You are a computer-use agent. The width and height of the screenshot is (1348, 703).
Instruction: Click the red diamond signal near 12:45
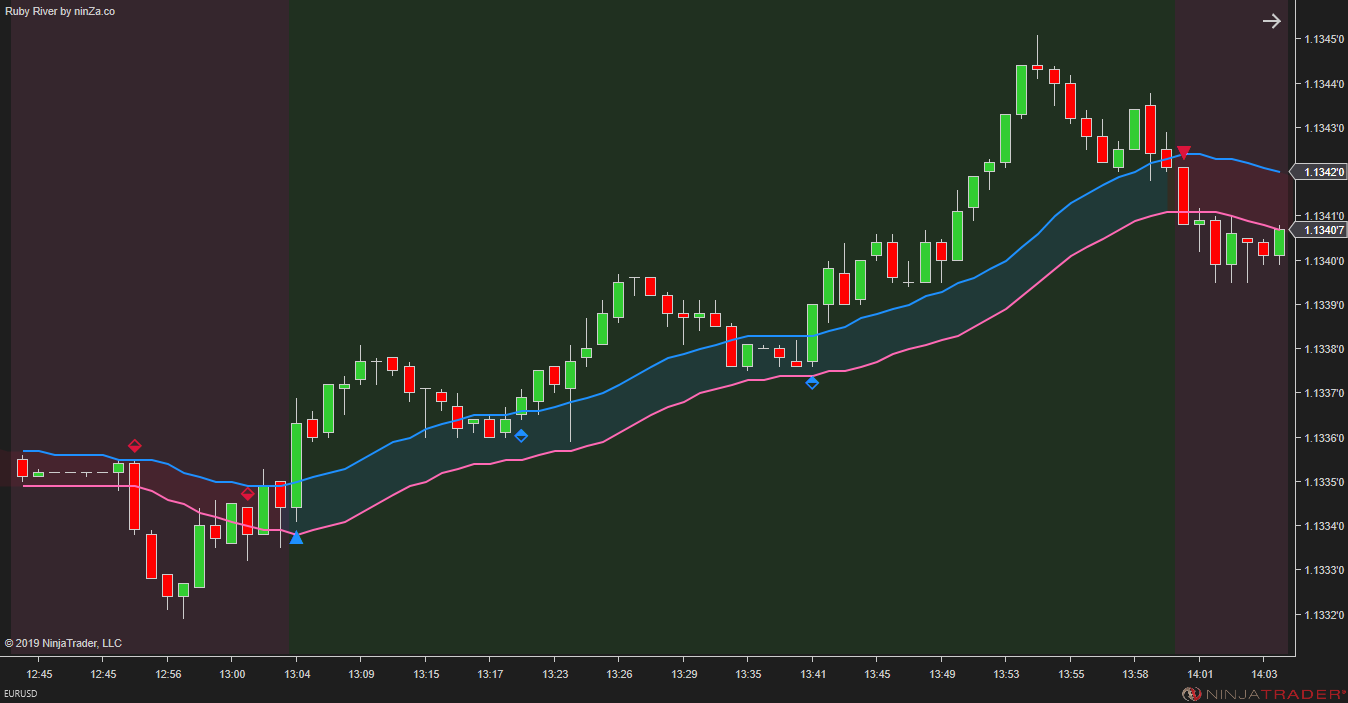coord(135,446)
